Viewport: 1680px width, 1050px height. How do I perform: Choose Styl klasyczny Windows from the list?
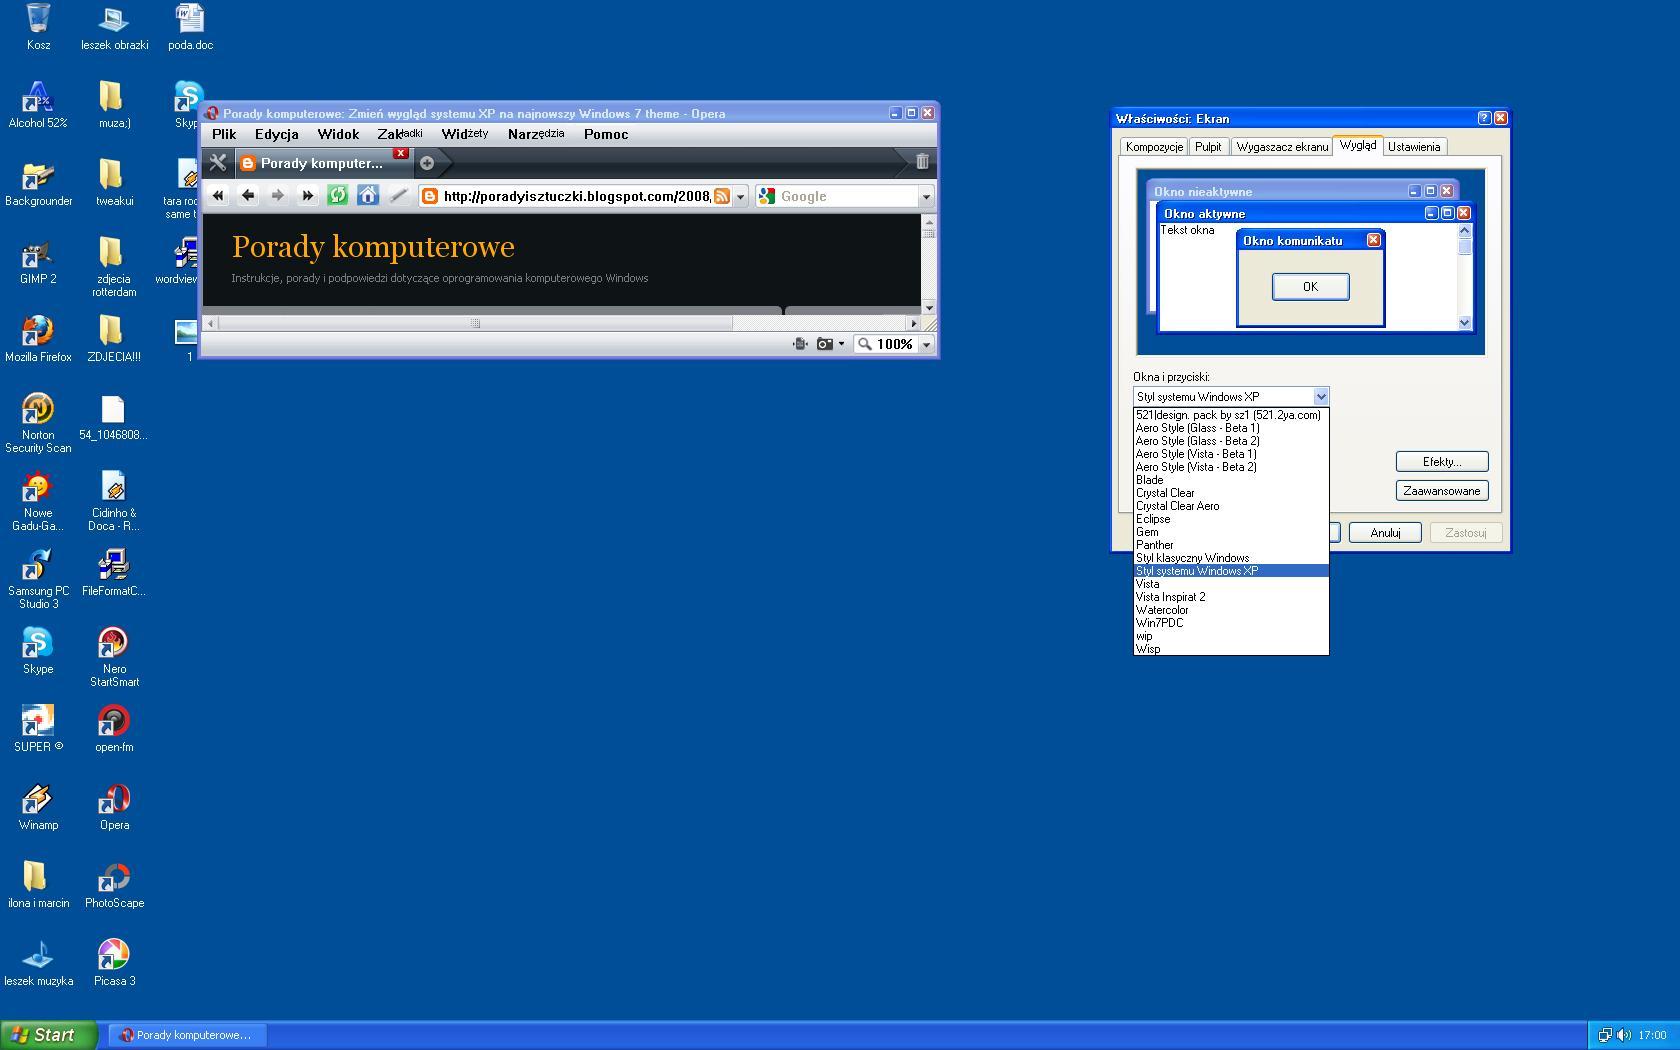(x=1231, y=558)
